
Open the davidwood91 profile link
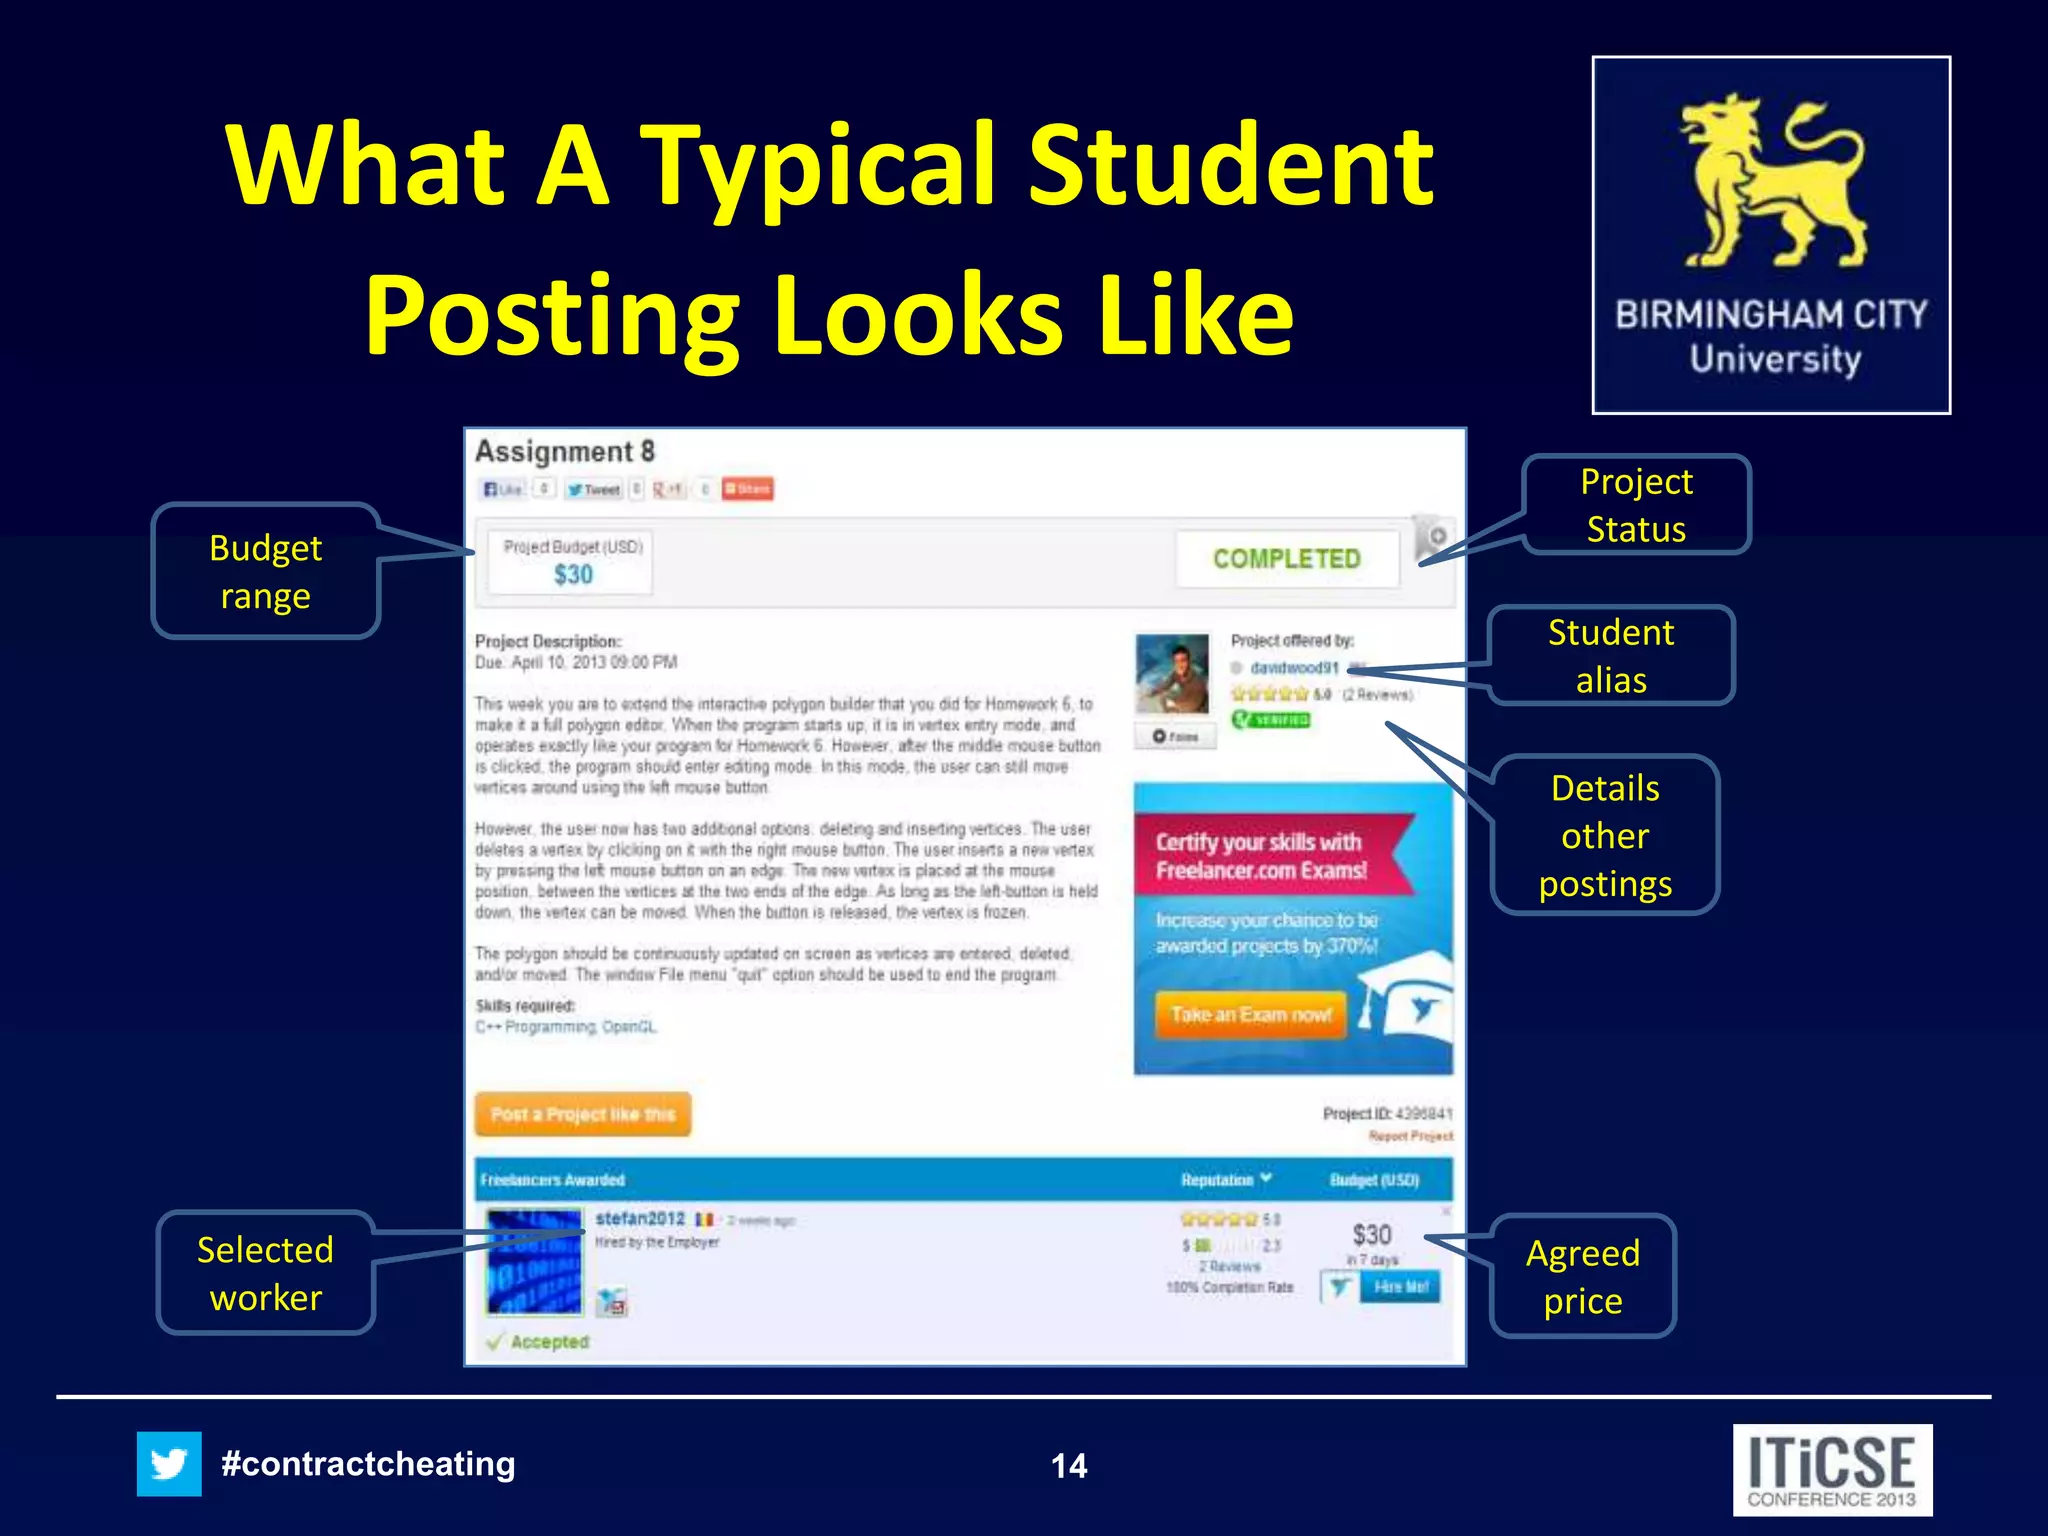pos(1294,667)
